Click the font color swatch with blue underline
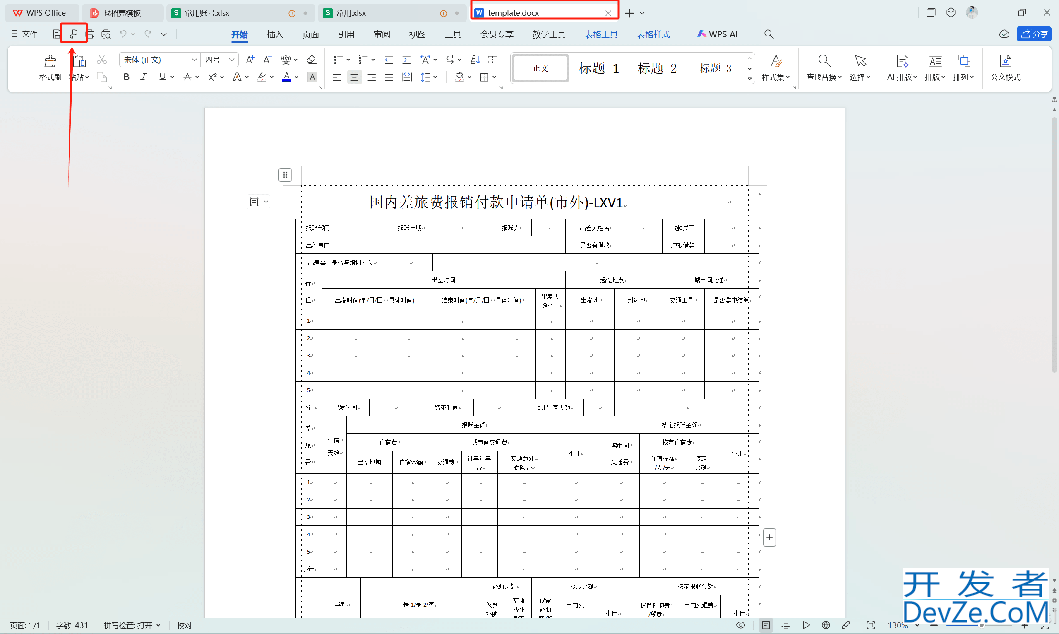 tap(286, 77)
